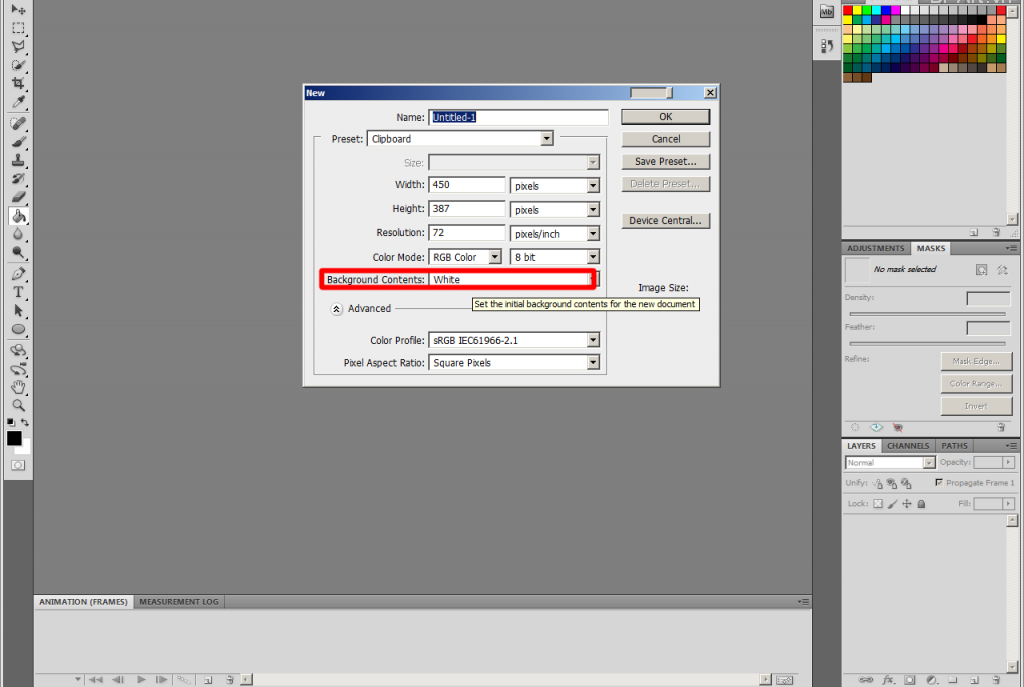Open the Color Mode dropdown
Viewport: 1024px width, 687px height.
click(494, 257)
